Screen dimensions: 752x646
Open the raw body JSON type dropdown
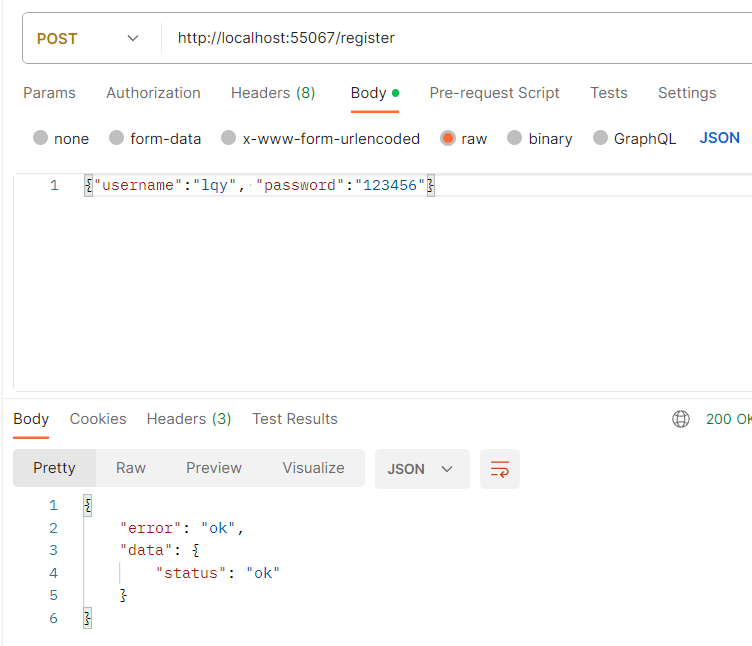pos(719,138)
